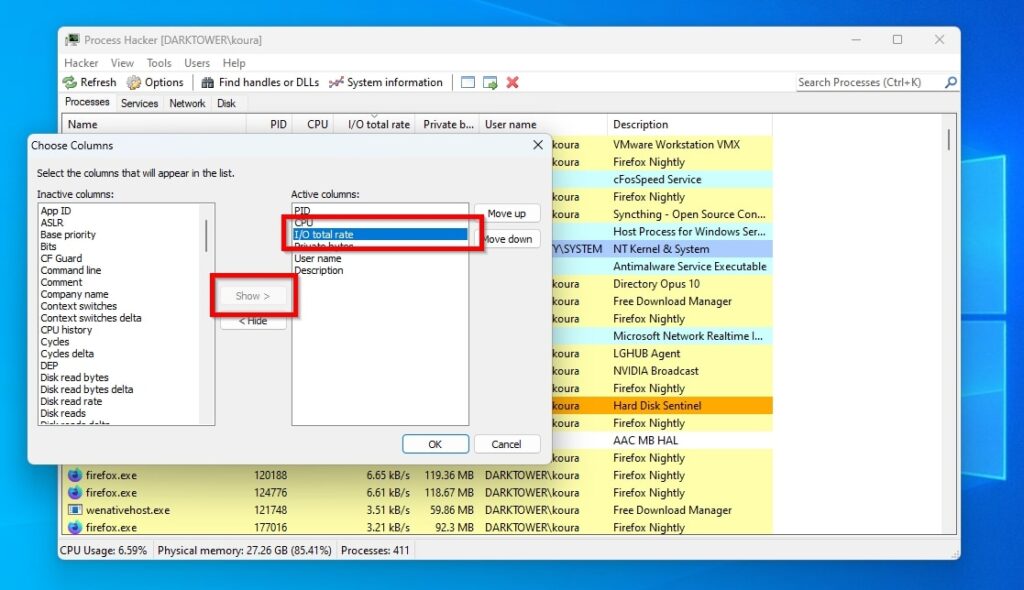Click inside the Search Processes field
Screen dimensions: 1024x590
coord(860,82)
